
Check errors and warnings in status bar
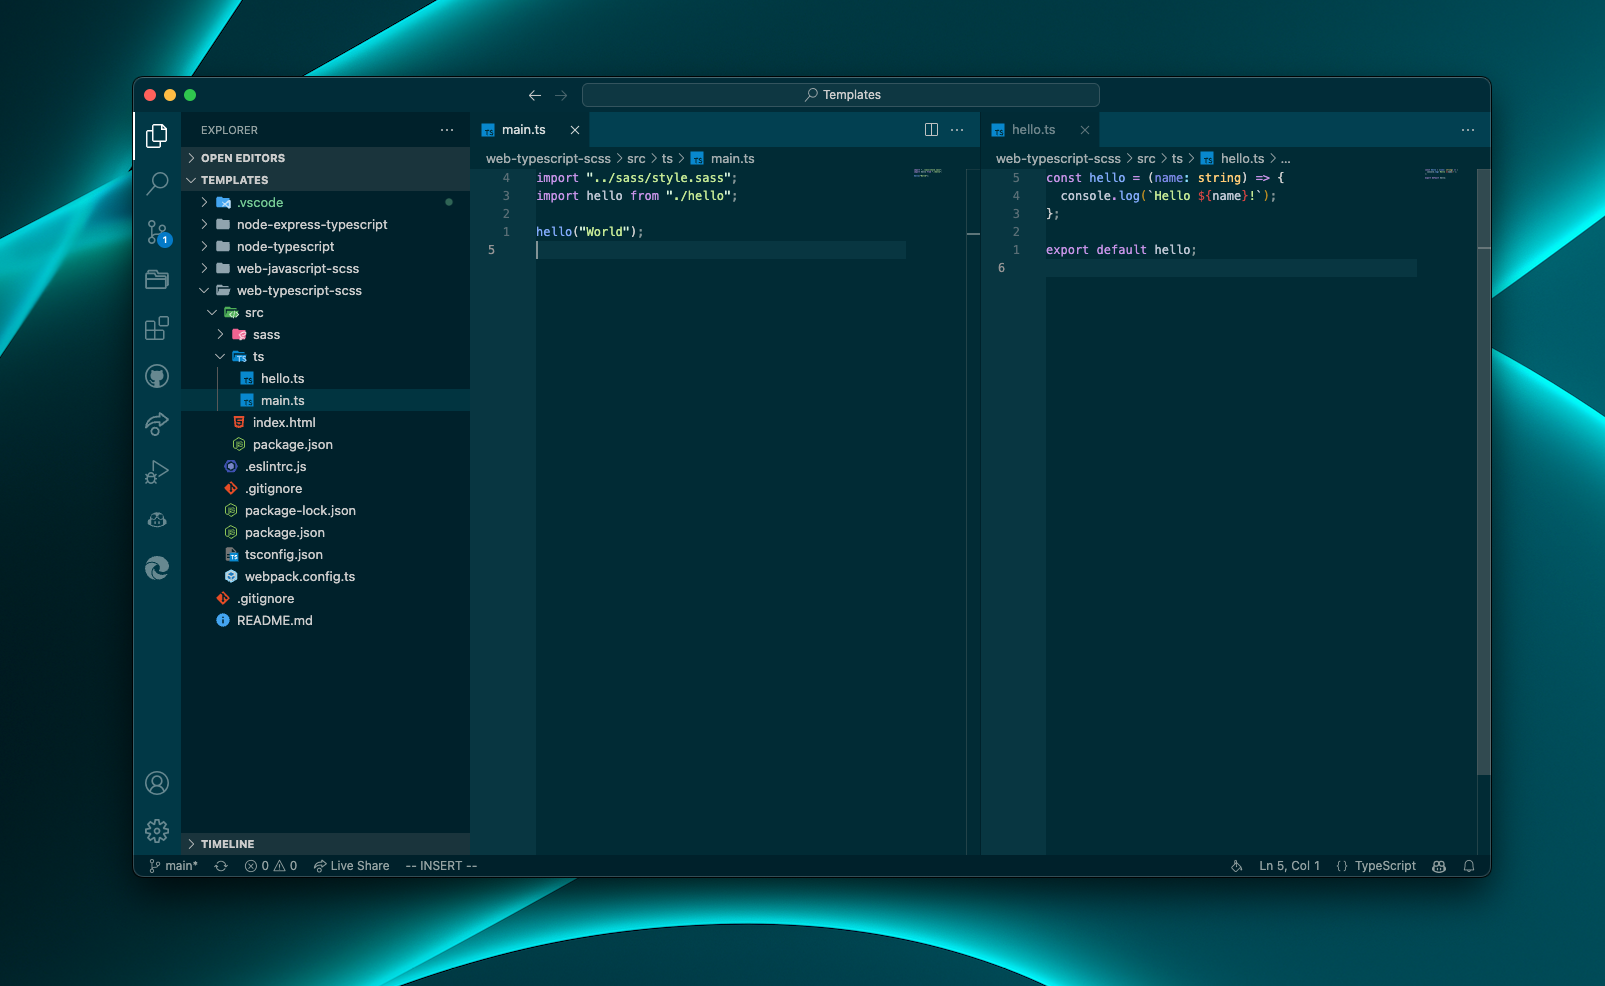pyautogui.click(x=268, y=866)
